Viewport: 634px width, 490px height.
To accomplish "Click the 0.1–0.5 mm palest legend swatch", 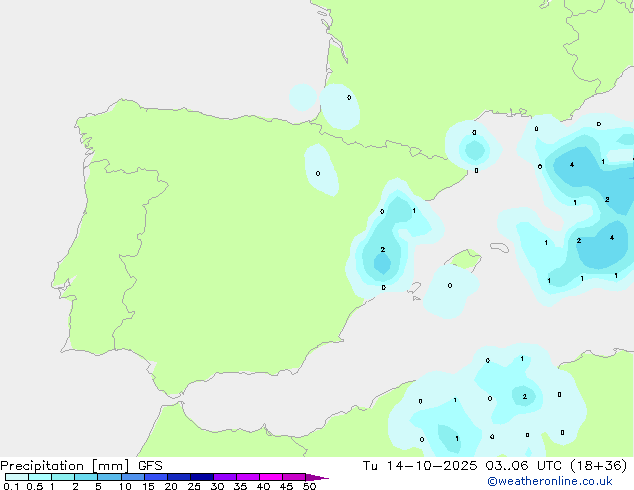I will pos(17,477).
